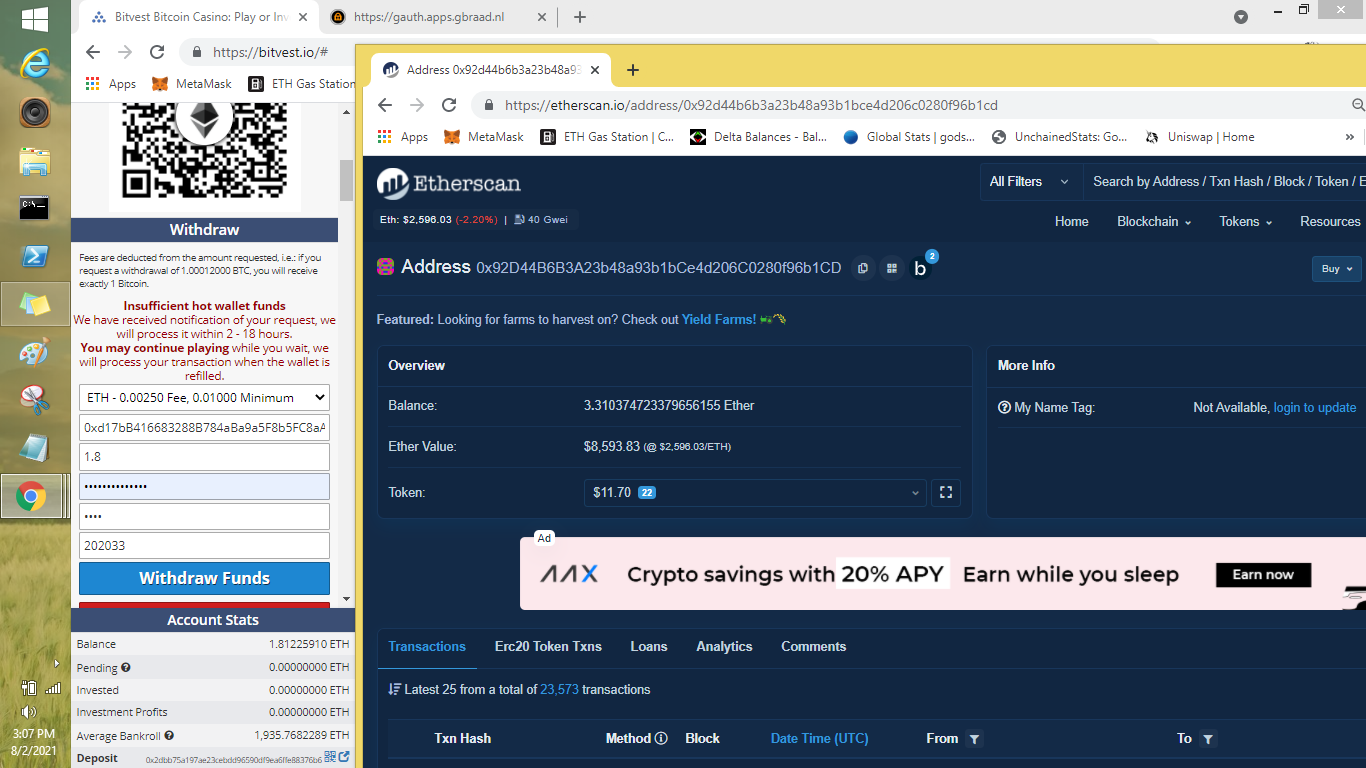This screenshot has width=1366, height=768.
Task: Open the Resources menu on Etherscan
Action: click(1331, 222)
